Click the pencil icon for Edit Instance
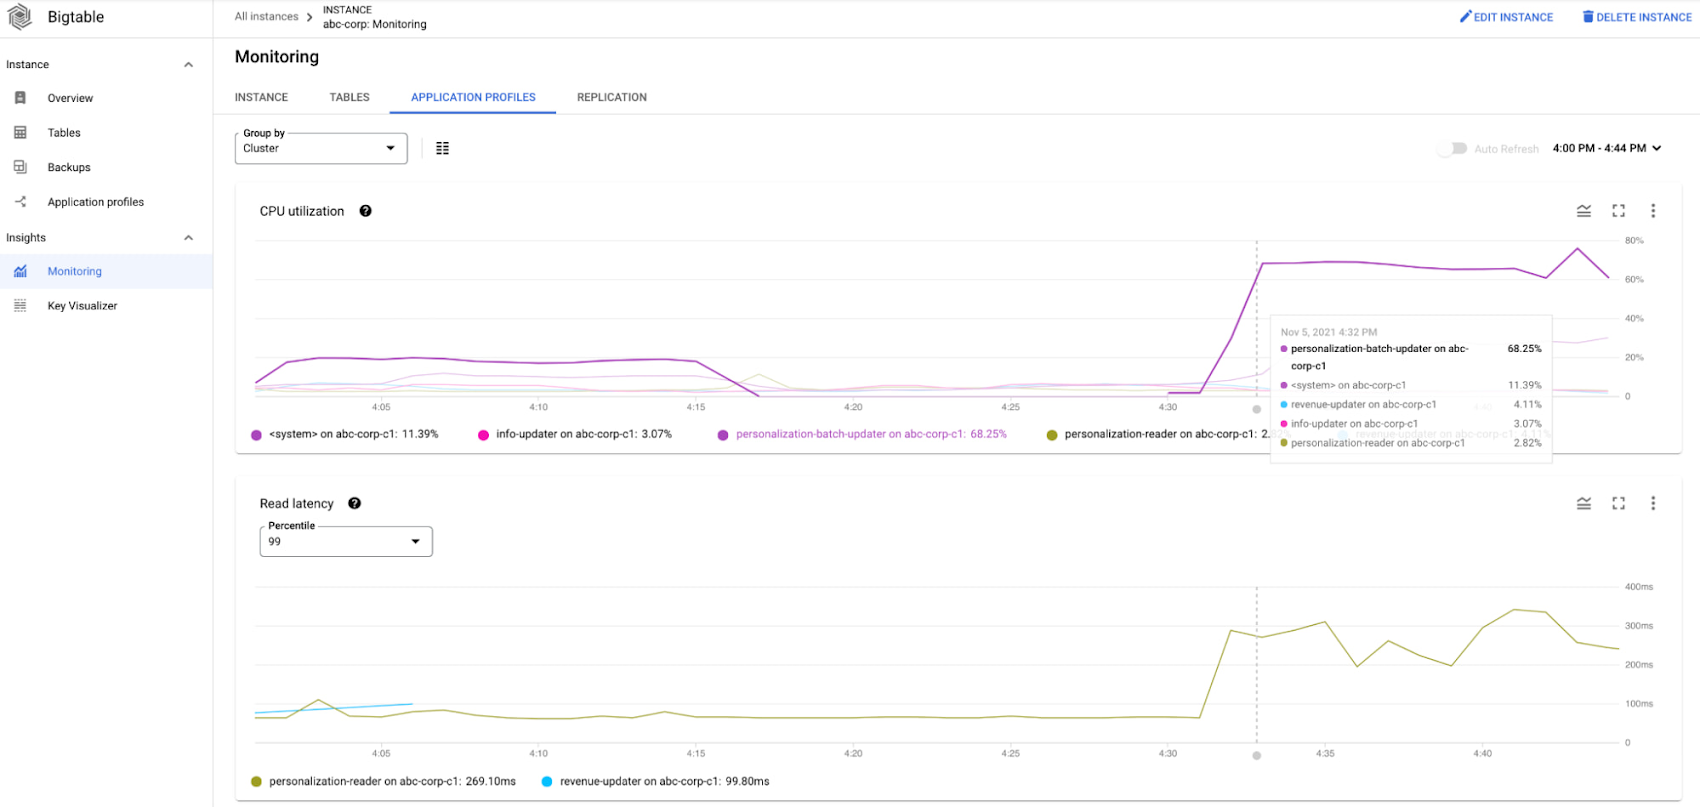Image resolution: width=1700 pixels, height=807 pixels. (x=1466, y=16)
